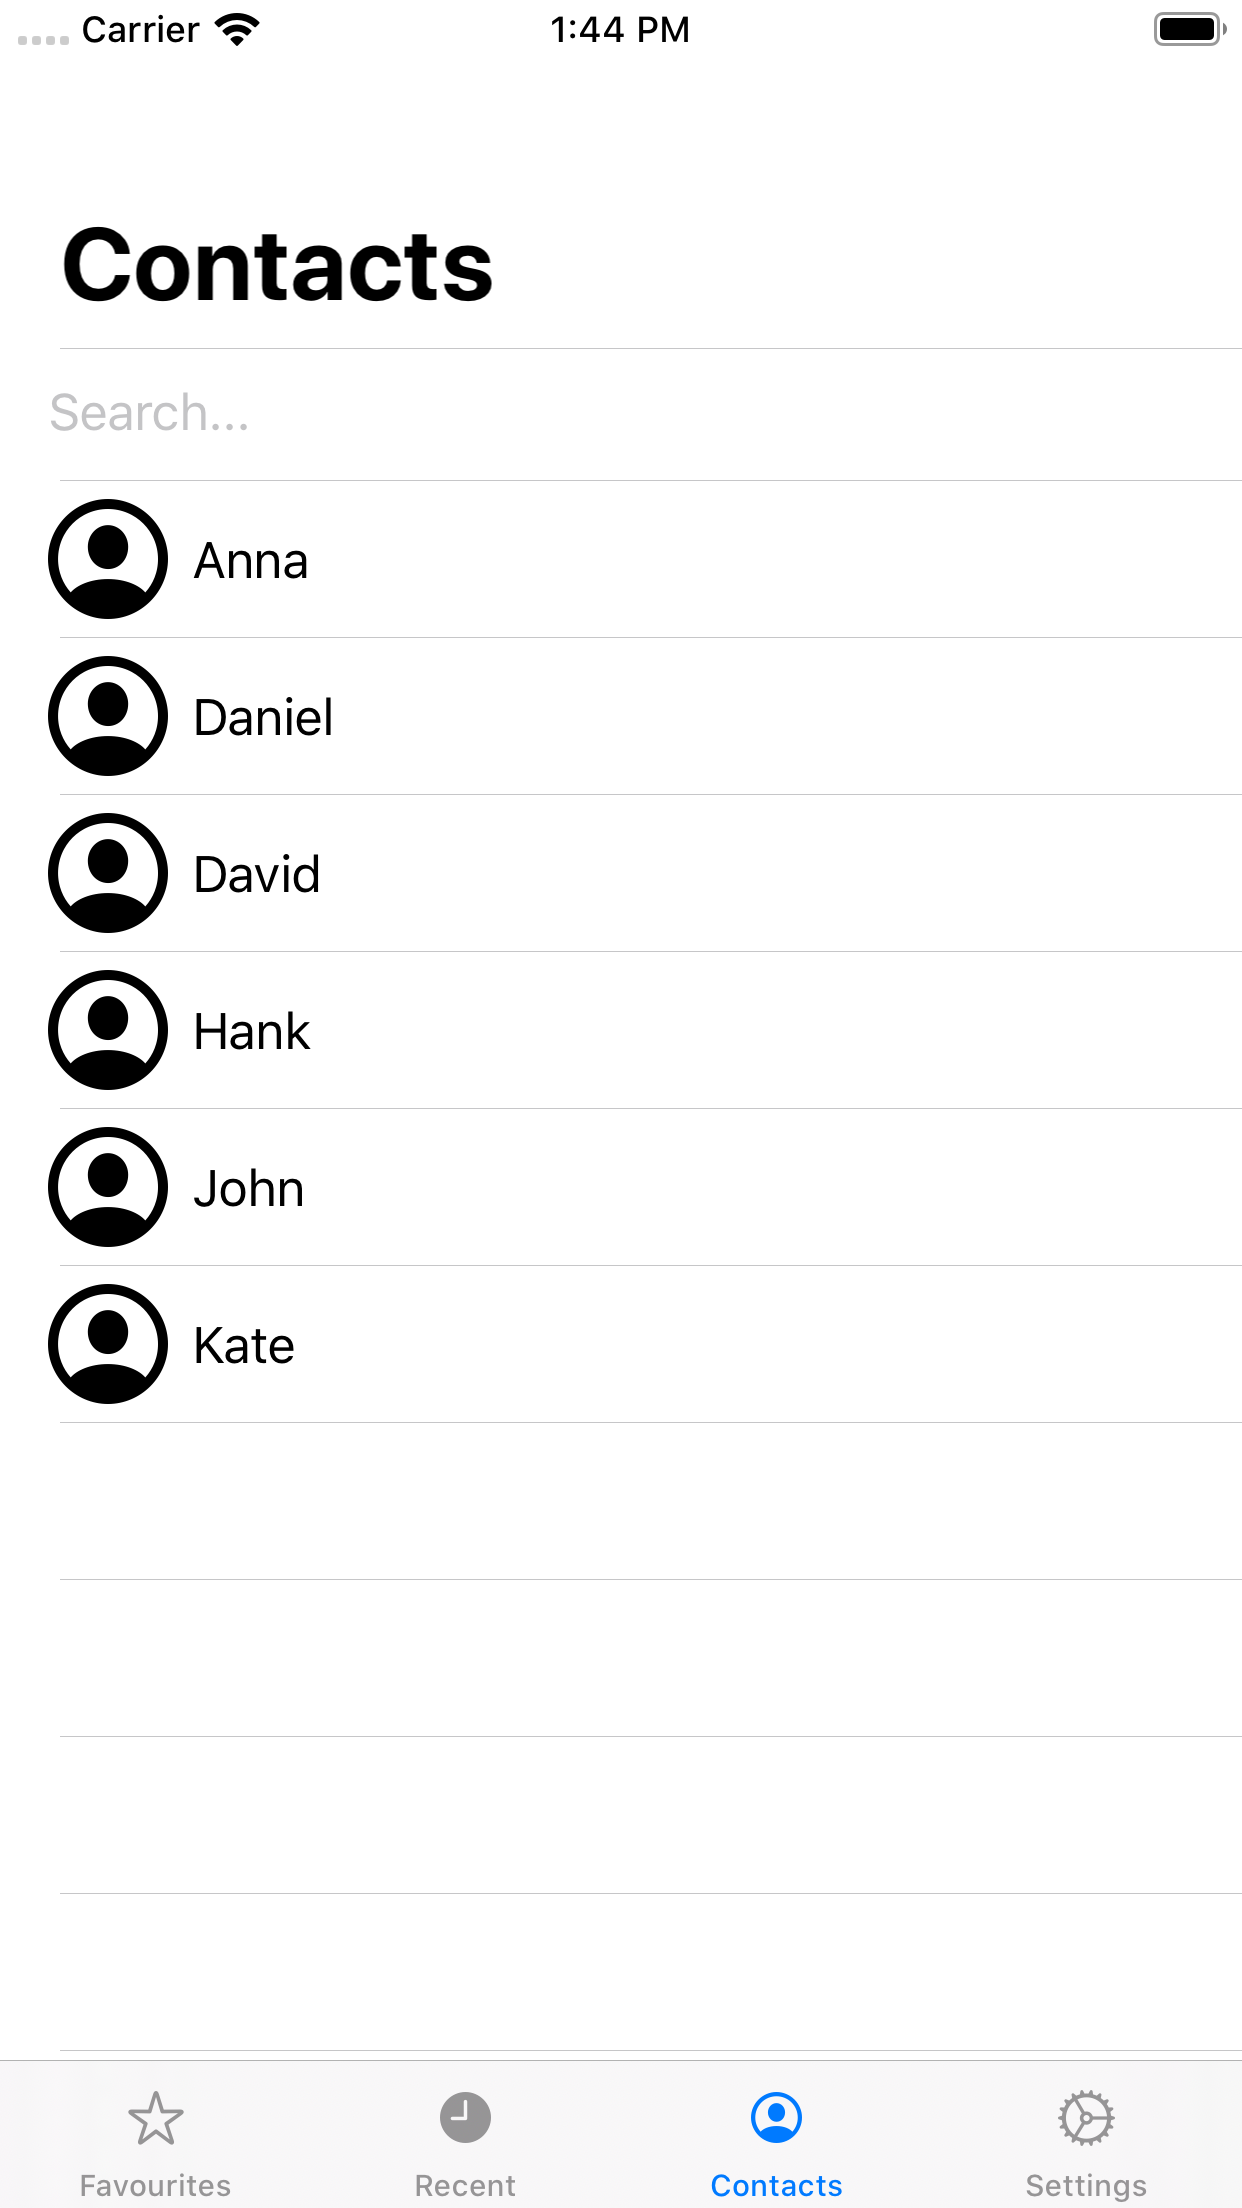Select the name David in list

point(257,875)
